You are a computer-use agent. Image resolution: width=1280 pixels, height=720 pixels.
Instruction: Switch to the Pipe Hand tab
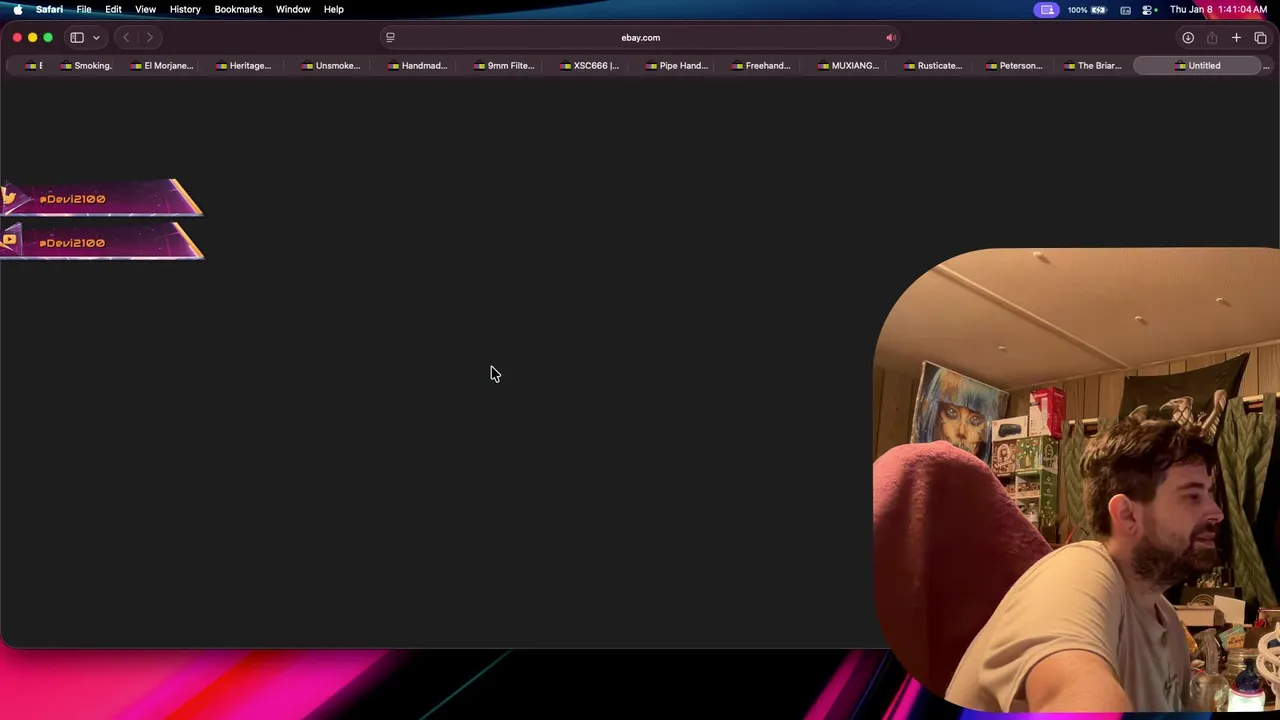click(676, 65)
